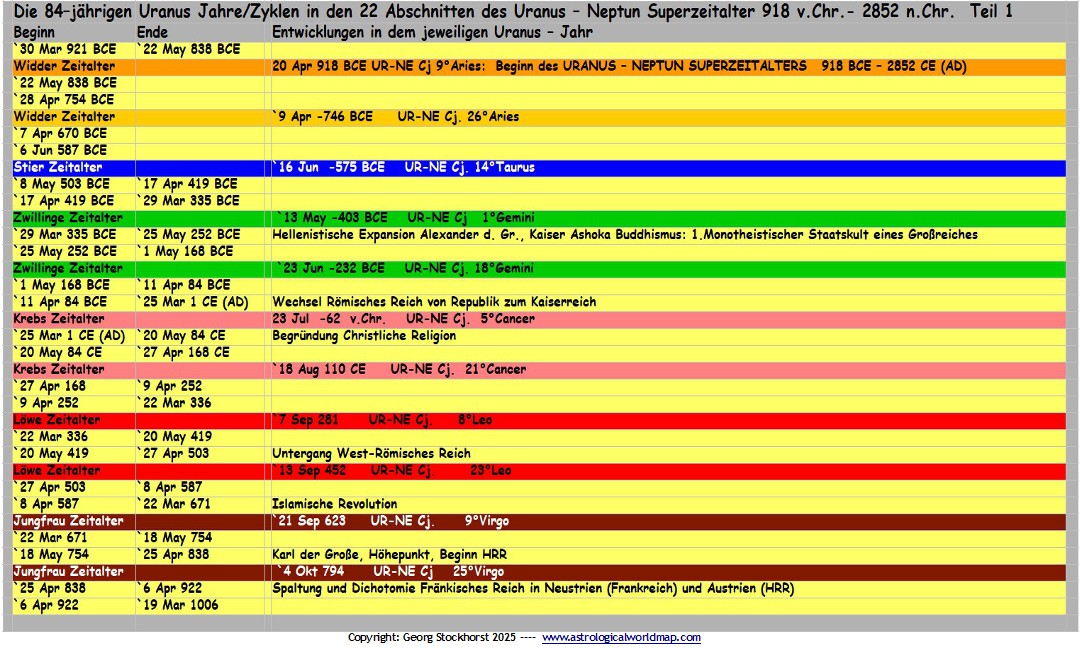Click the Beginn column header
Image resolution: width=1082 pixels, height=648 pixels.
[x=34, y=32]
